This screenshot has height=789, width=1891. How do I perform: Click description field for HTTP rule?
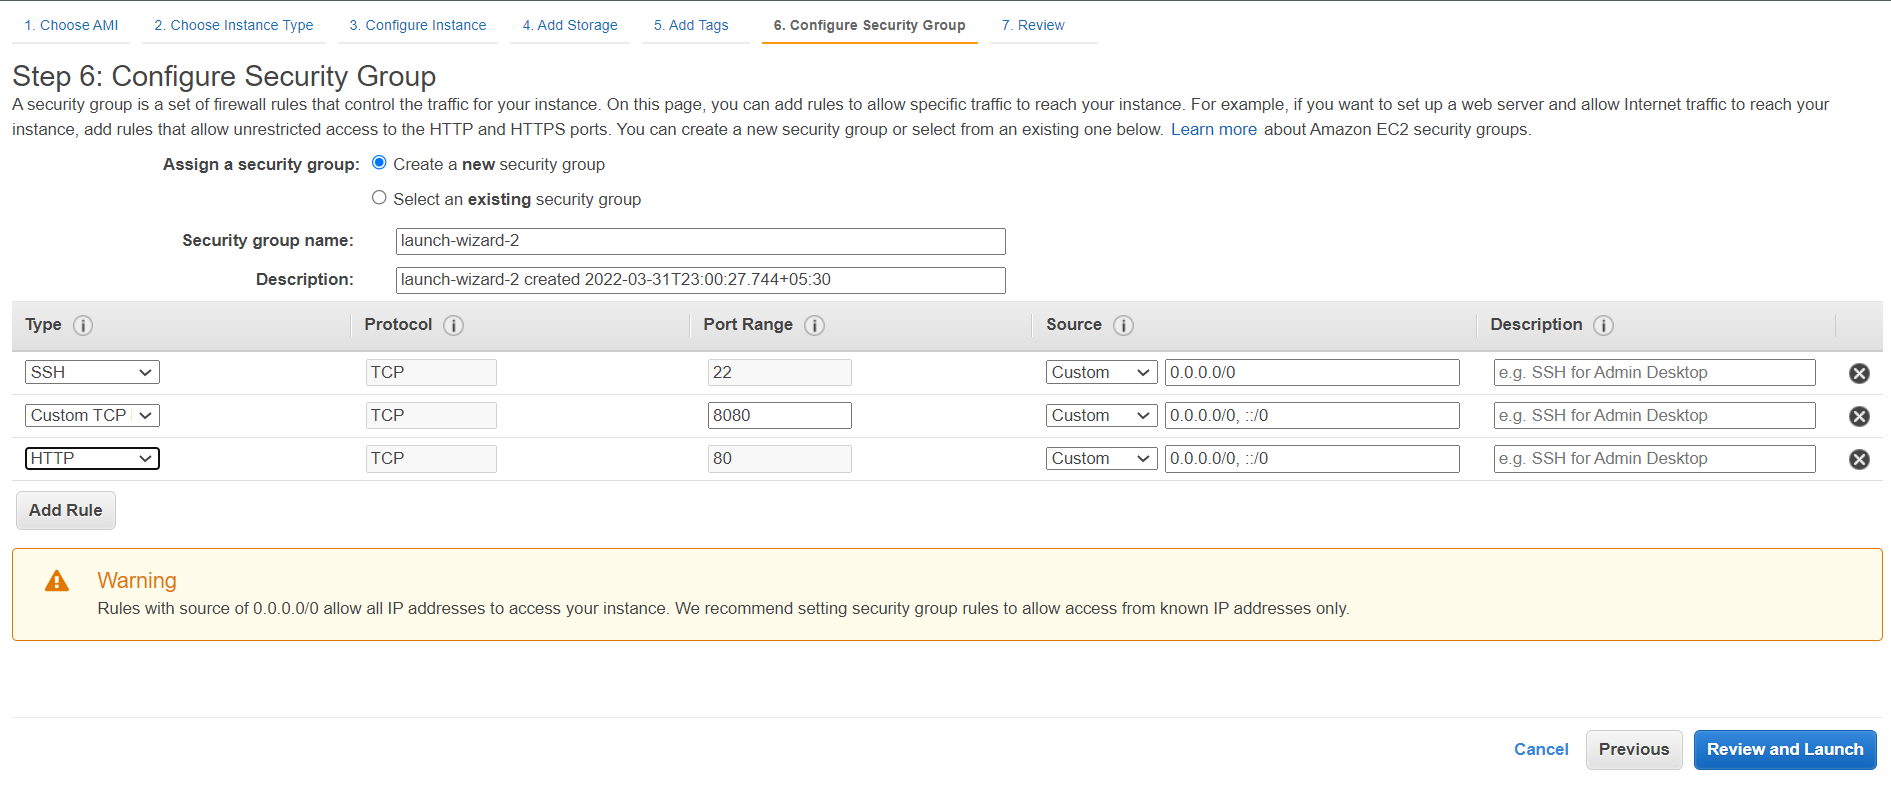[x=1654, y=458]
